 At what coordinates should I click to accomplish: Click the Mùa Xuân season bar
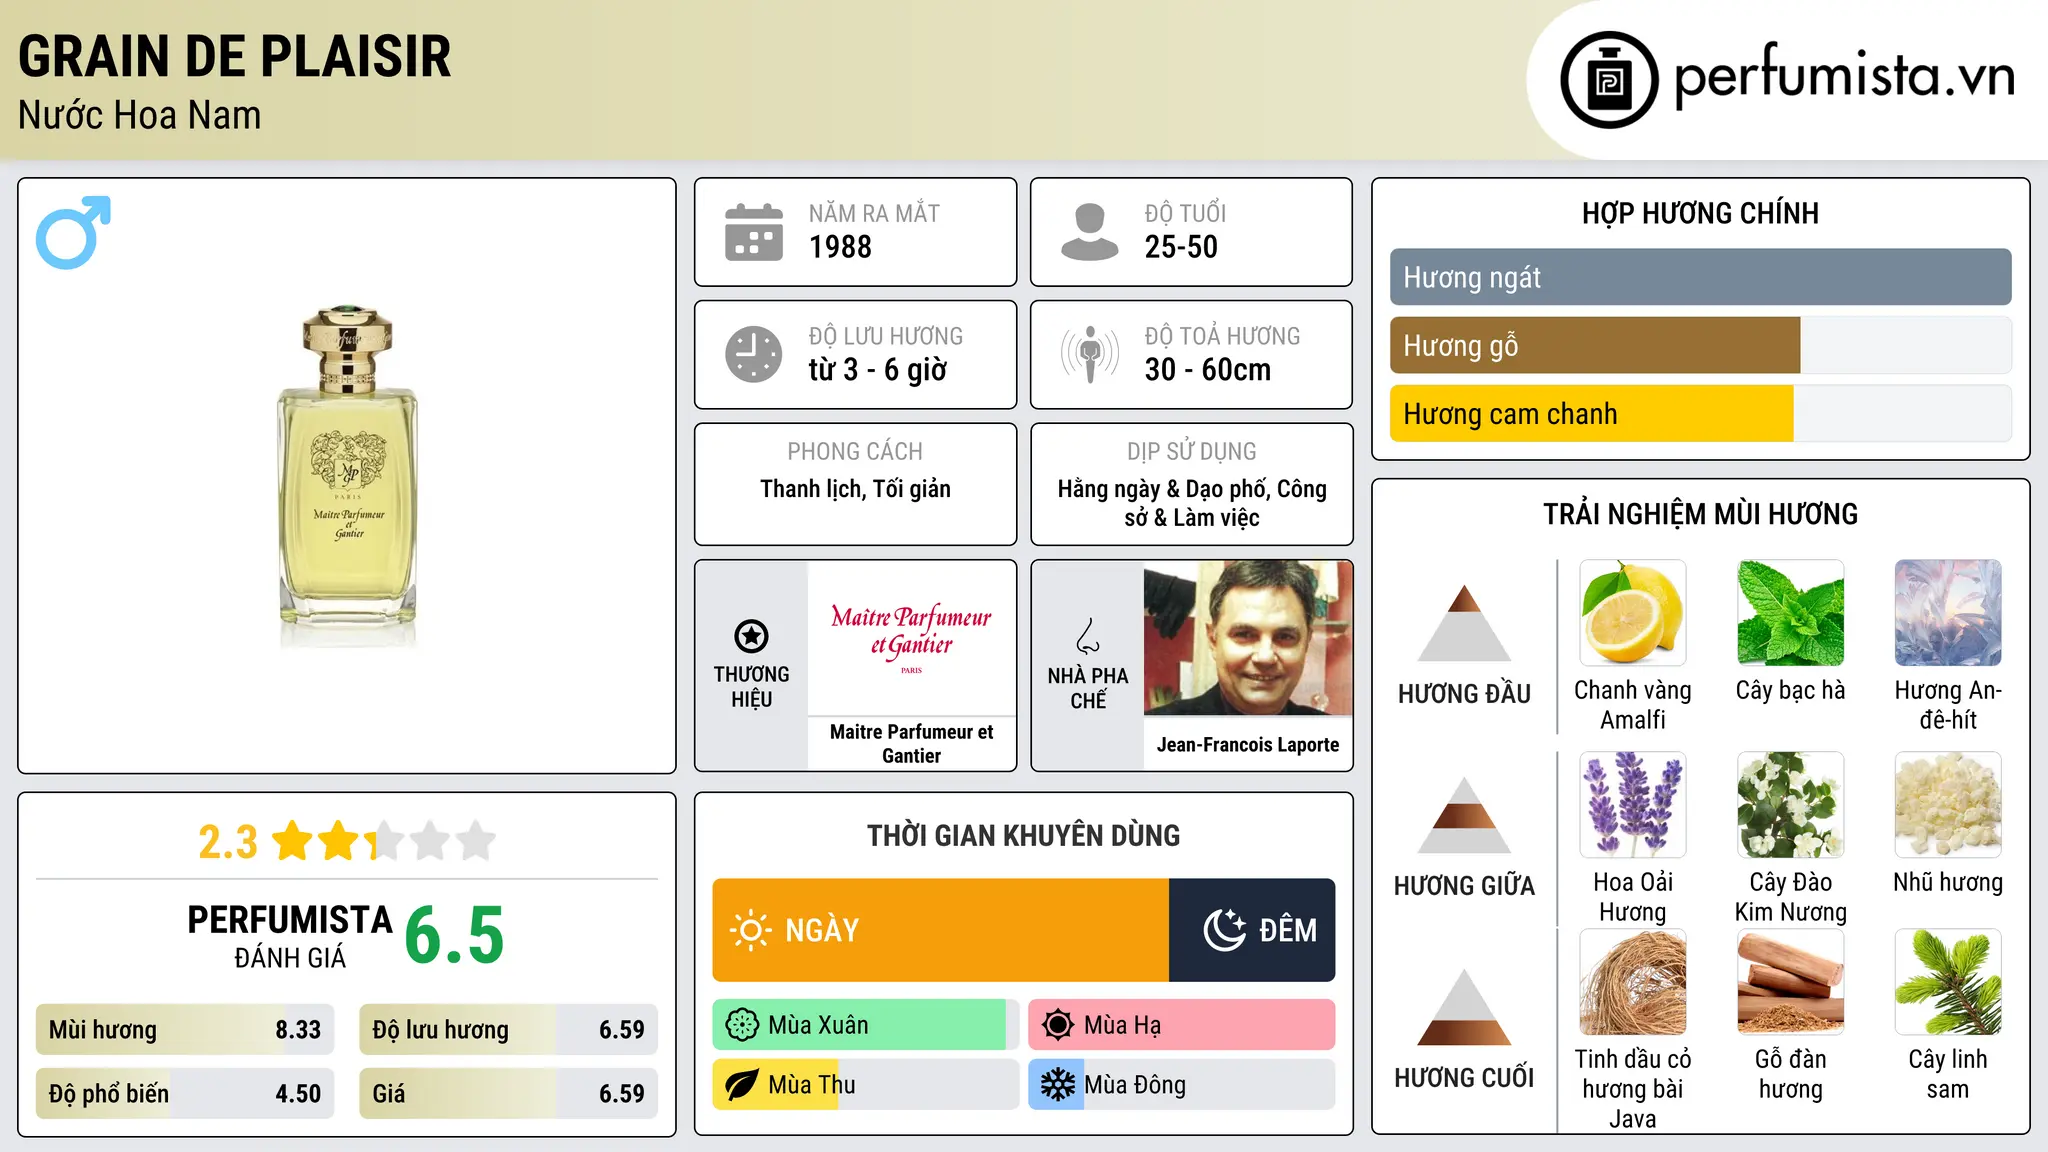(x=866, y=1025)
